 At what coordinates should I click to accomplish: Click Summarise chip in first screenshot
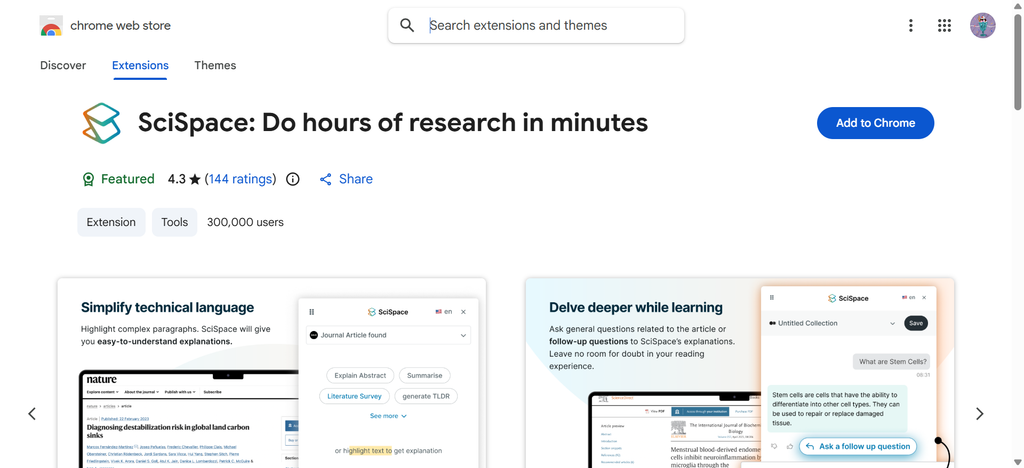pos(424,375)
